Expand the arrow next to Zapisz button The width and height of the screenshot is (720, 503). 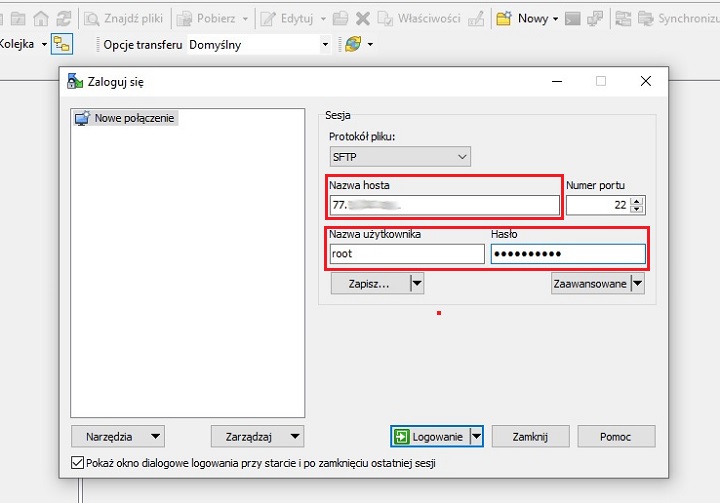coord(417,284)
